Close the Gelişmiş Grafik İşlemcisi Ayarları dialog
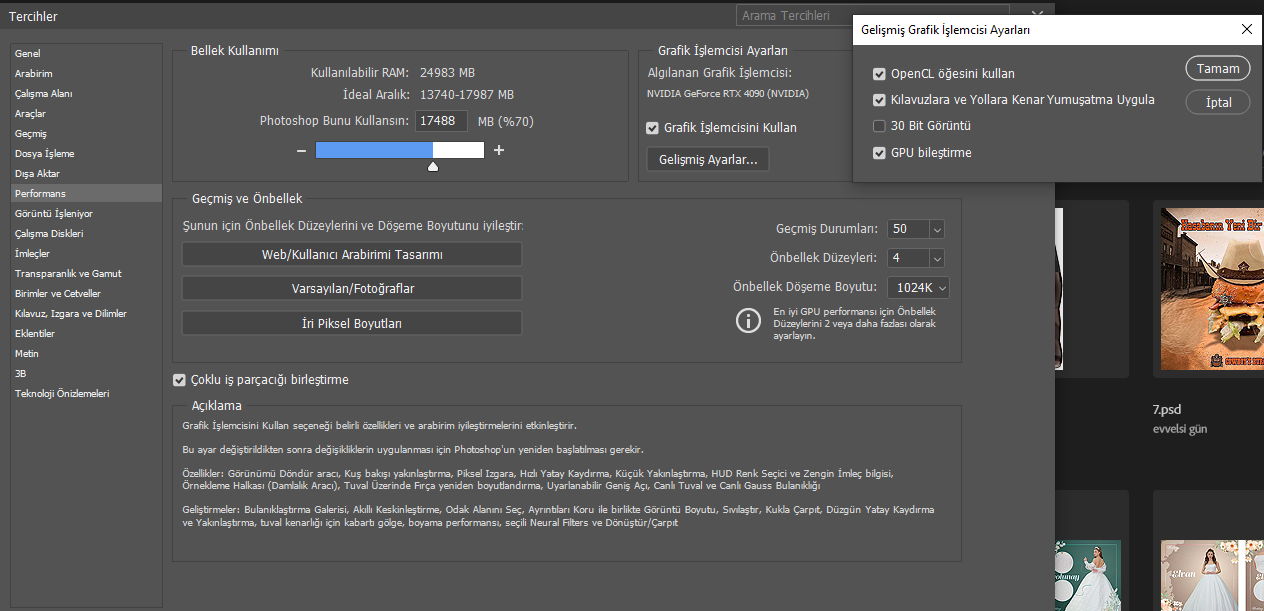Screen dimensions: 1264x611 [x=1246, y=29]
